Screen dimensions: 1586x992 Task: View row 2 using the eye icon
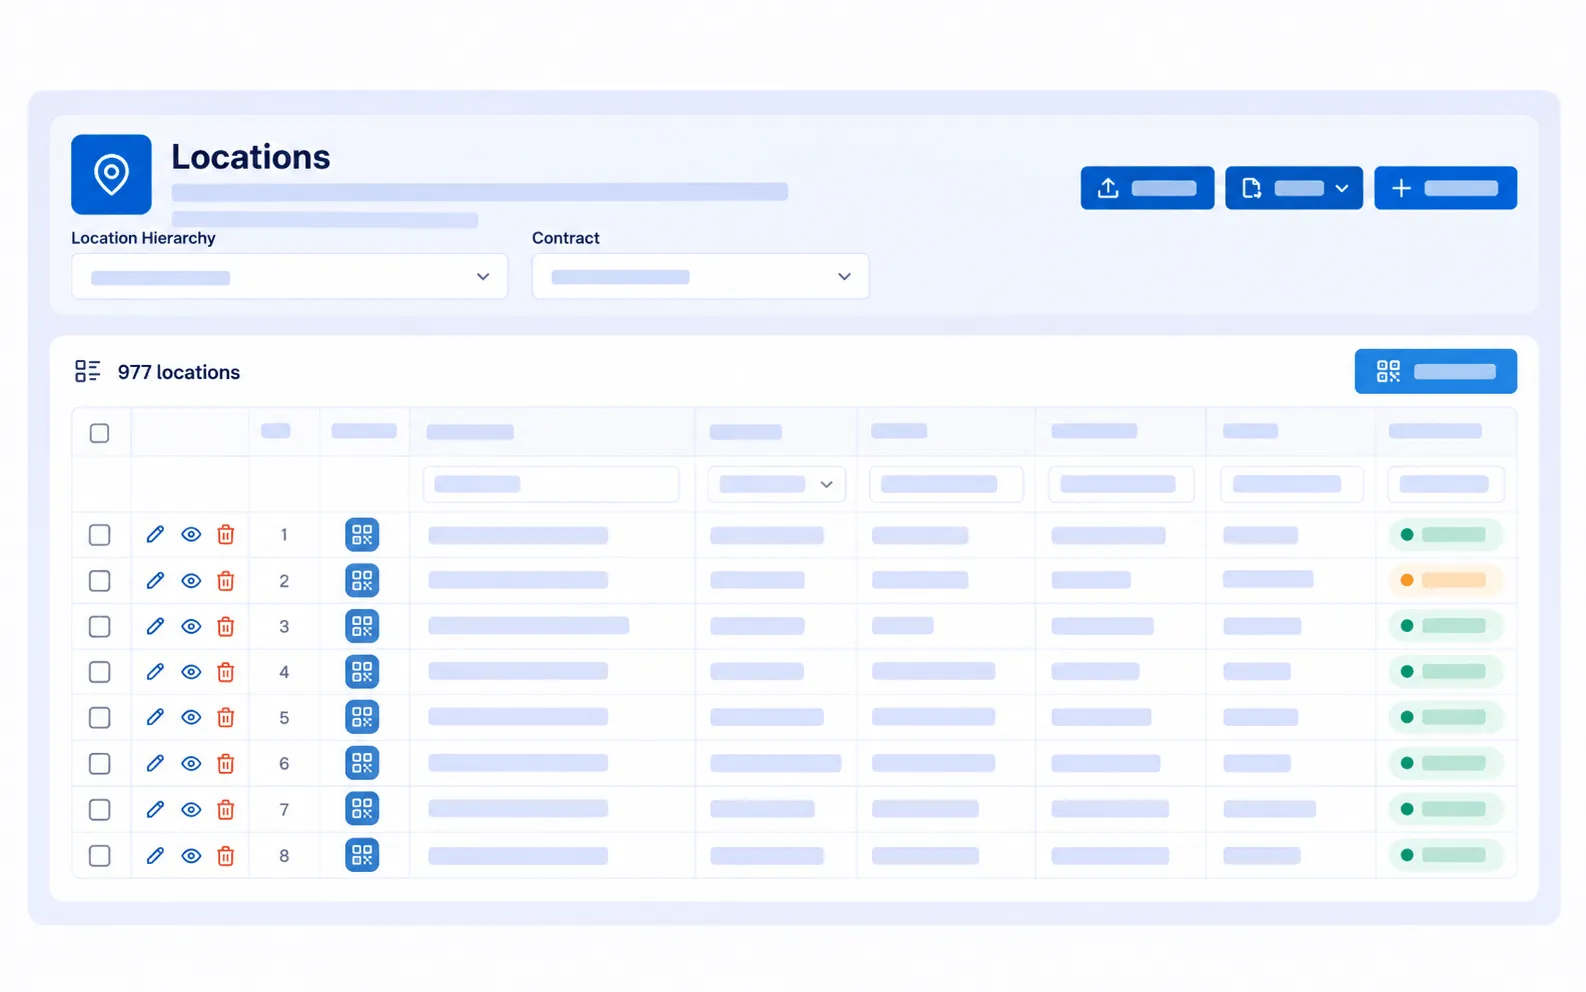pyautogui.click(x=191, y=581)
